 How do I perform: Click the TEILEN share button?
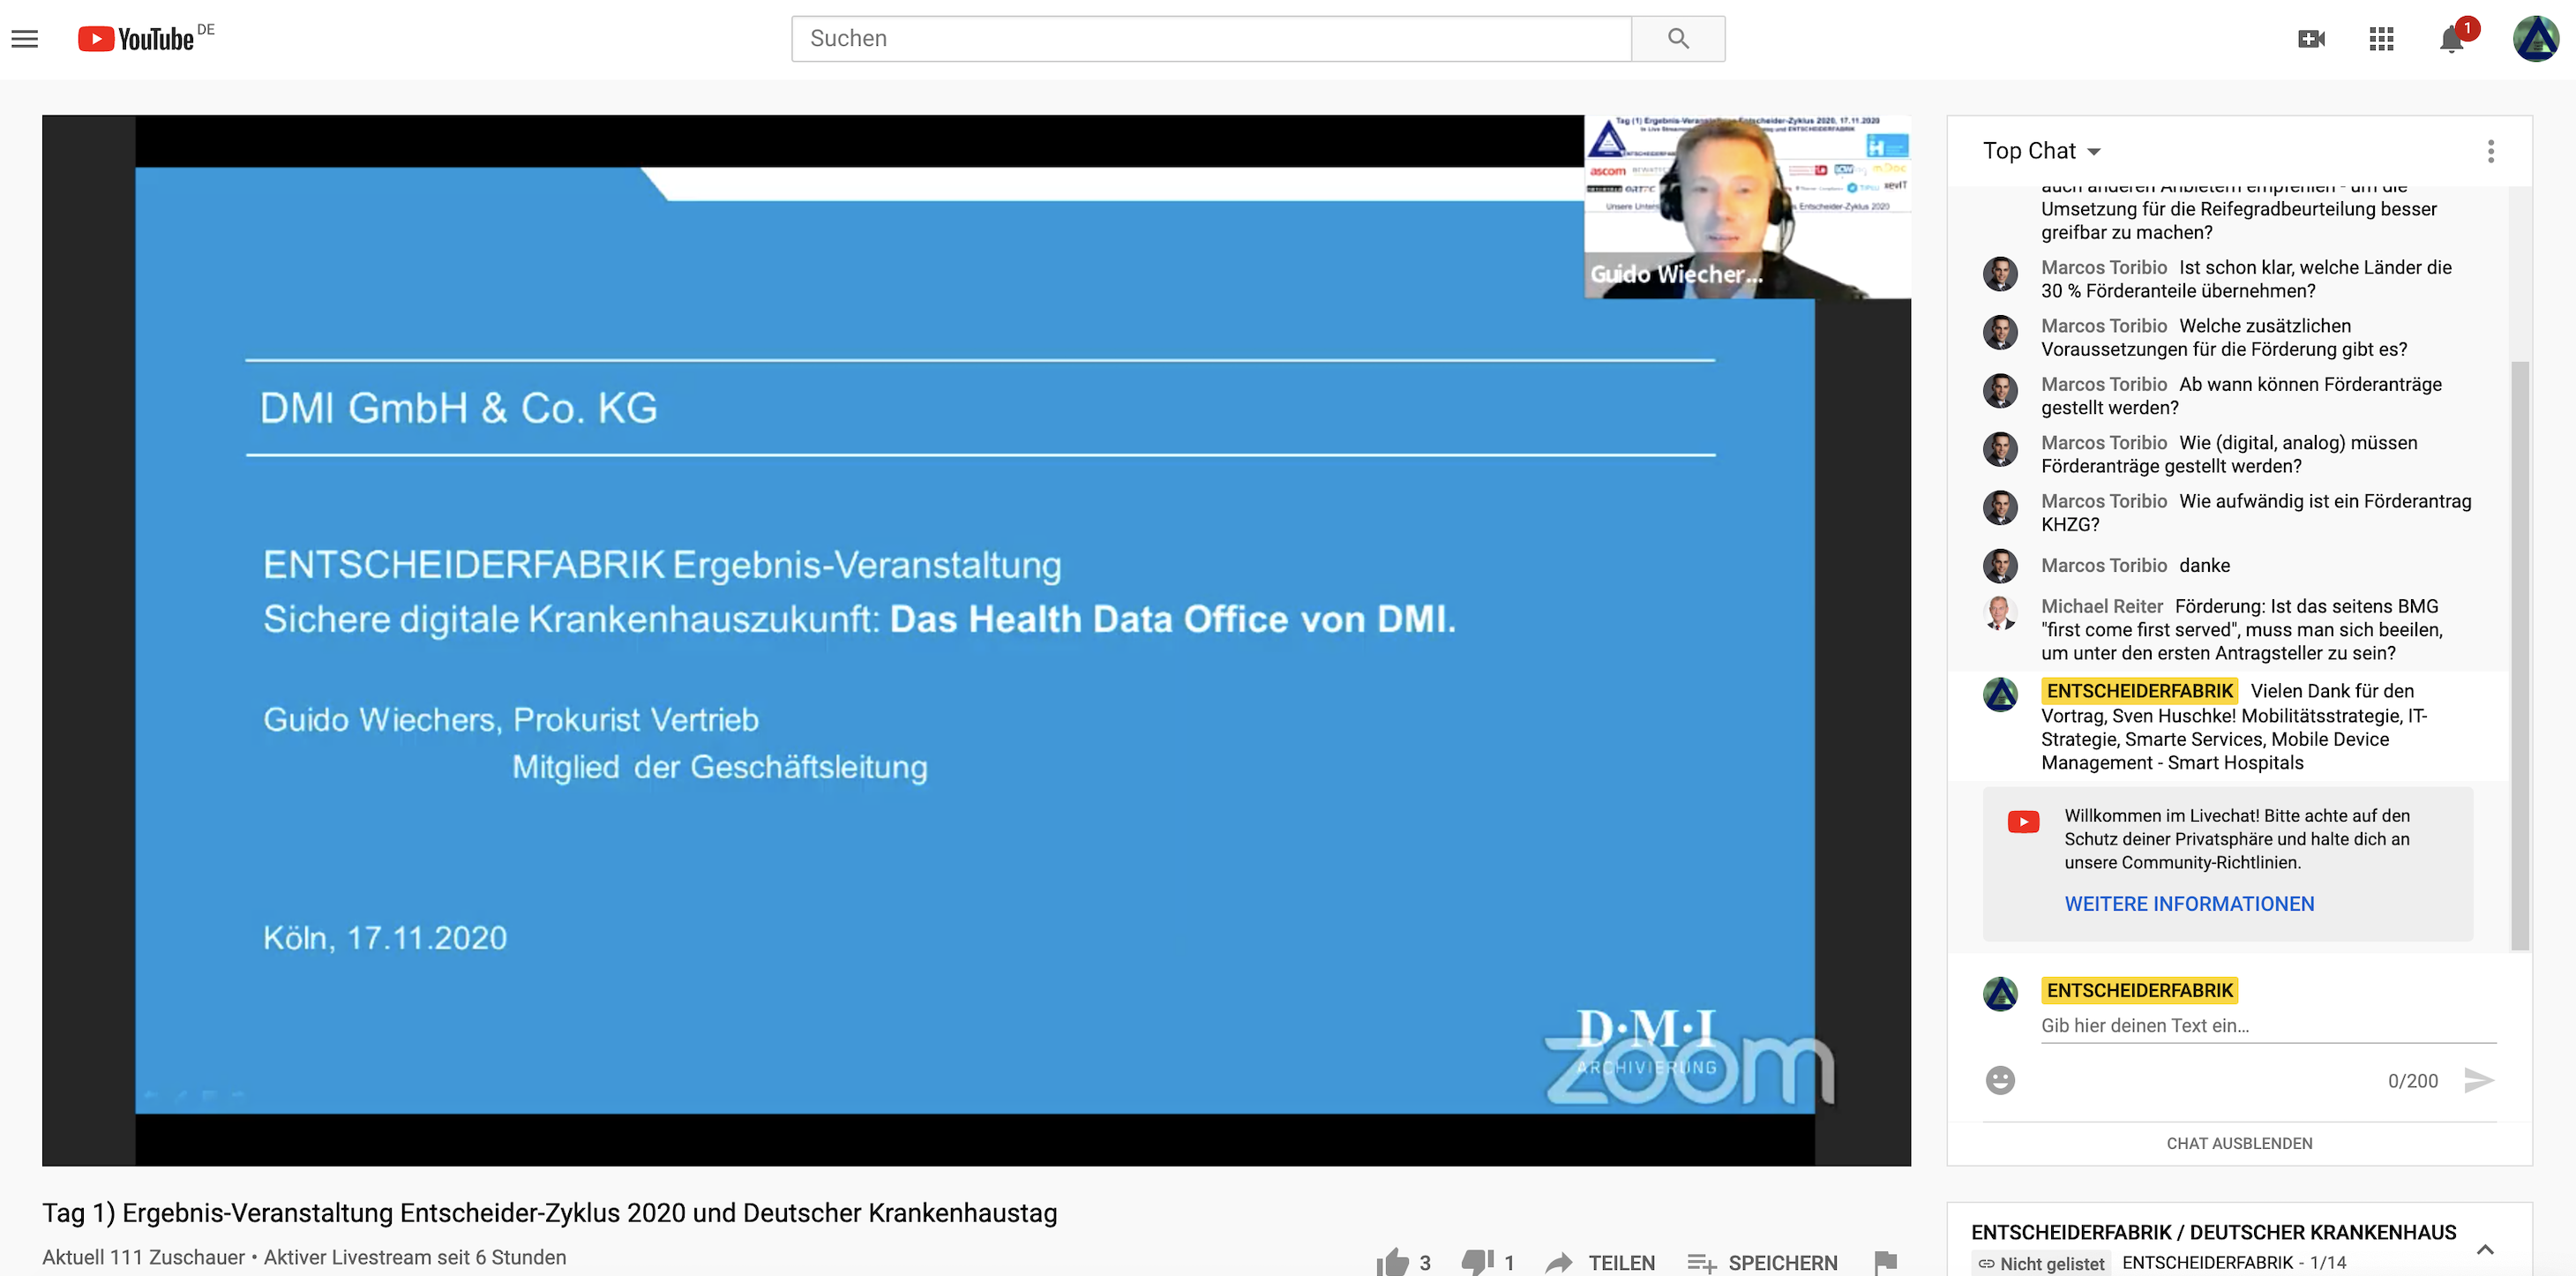[1600, 1263]
